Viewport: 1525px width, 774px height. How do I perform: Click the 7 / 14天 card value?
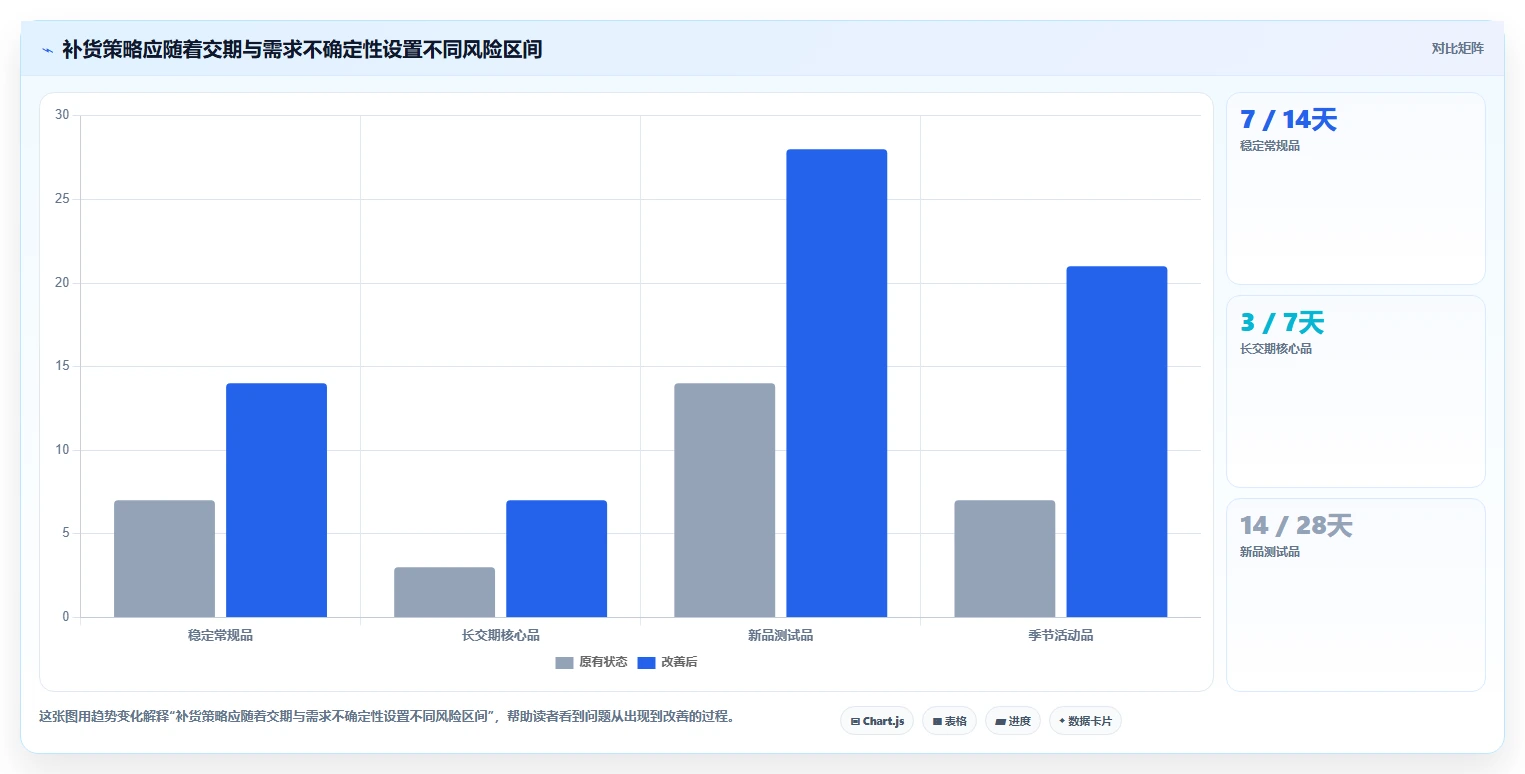click(x=1288, y=120)
